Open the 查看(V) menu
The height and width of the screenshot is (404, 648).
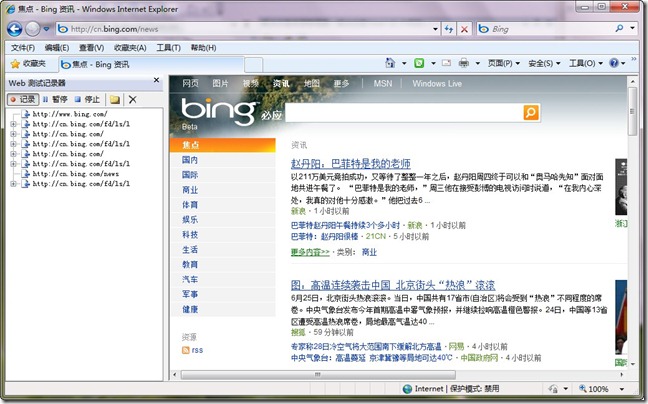91,48
